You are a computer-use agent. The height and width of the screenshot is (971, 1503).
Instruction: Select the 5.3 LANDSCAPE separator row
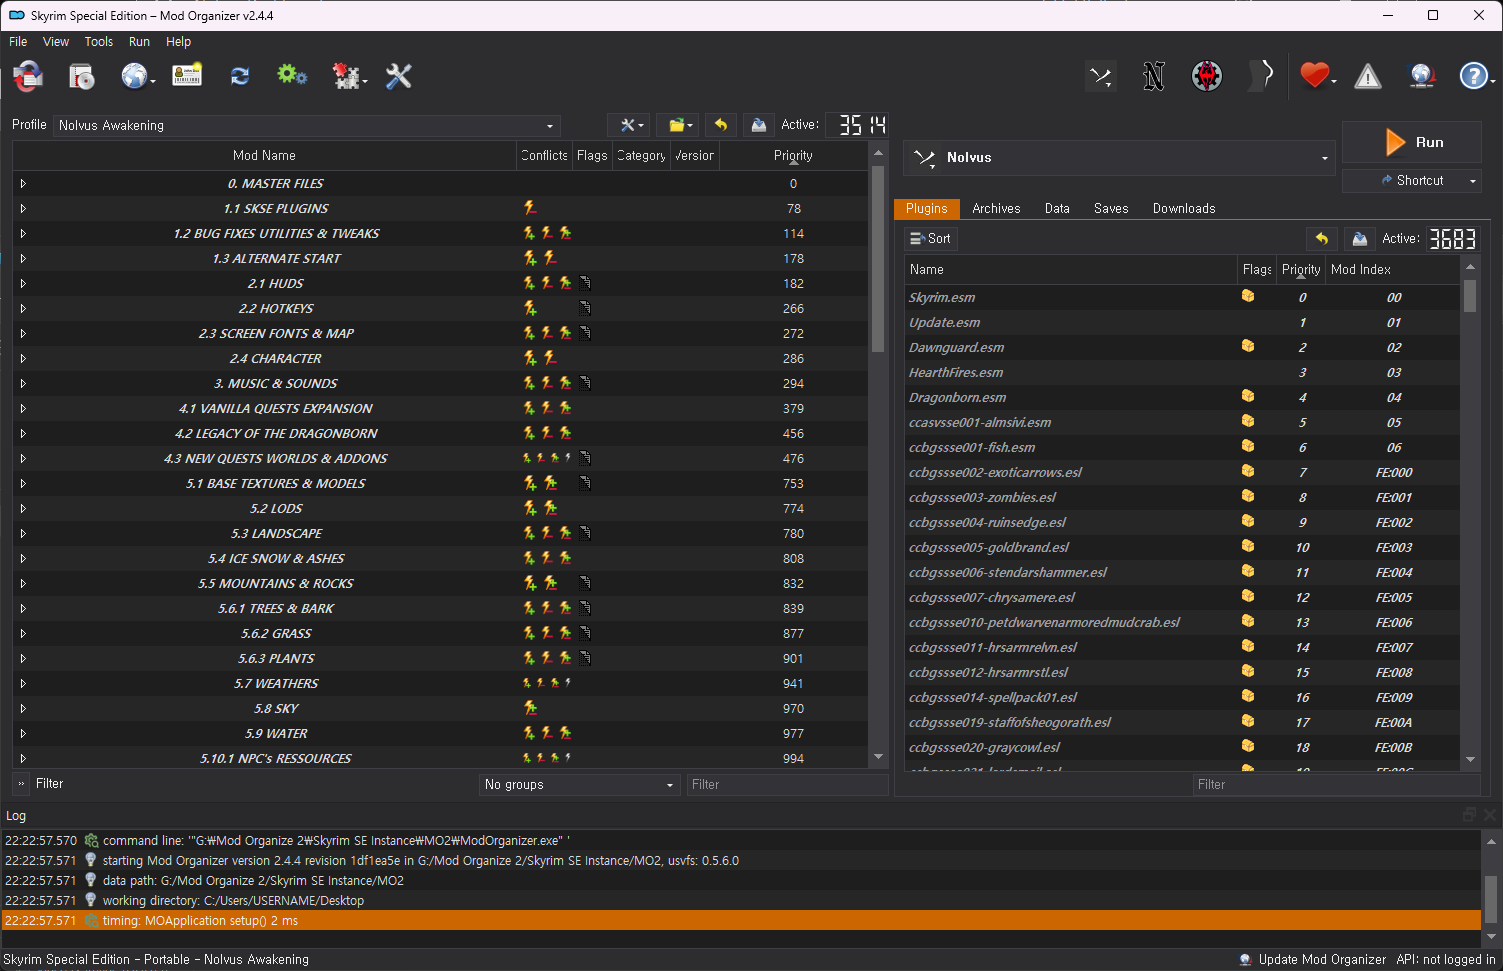[x=440, y=534]
